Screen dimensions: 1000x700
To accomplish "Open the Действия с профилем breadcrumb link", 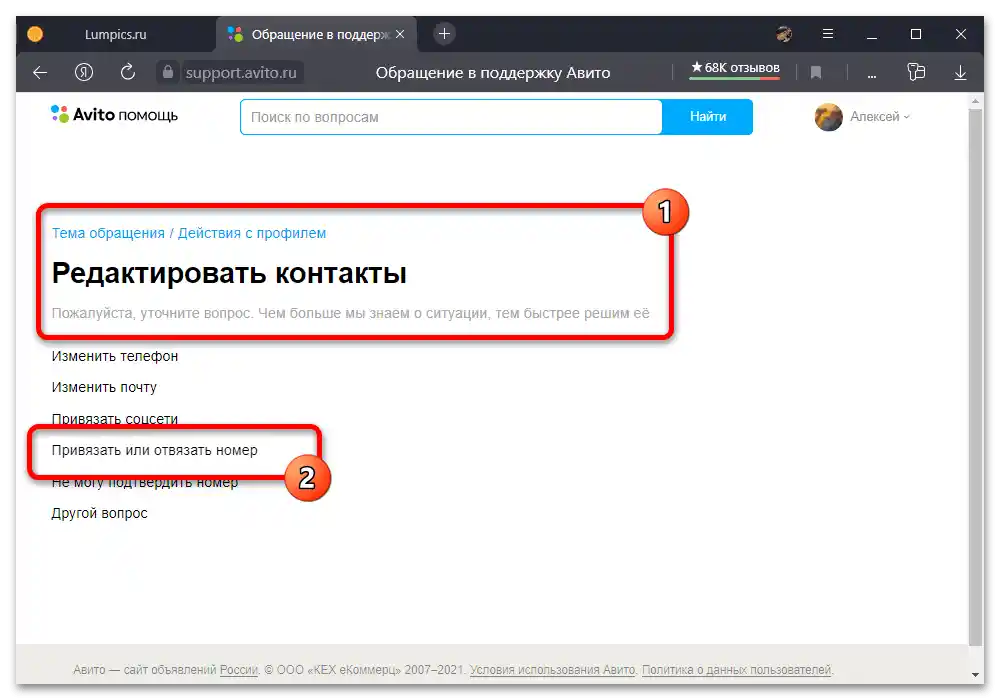I will [x=252, y=233].
